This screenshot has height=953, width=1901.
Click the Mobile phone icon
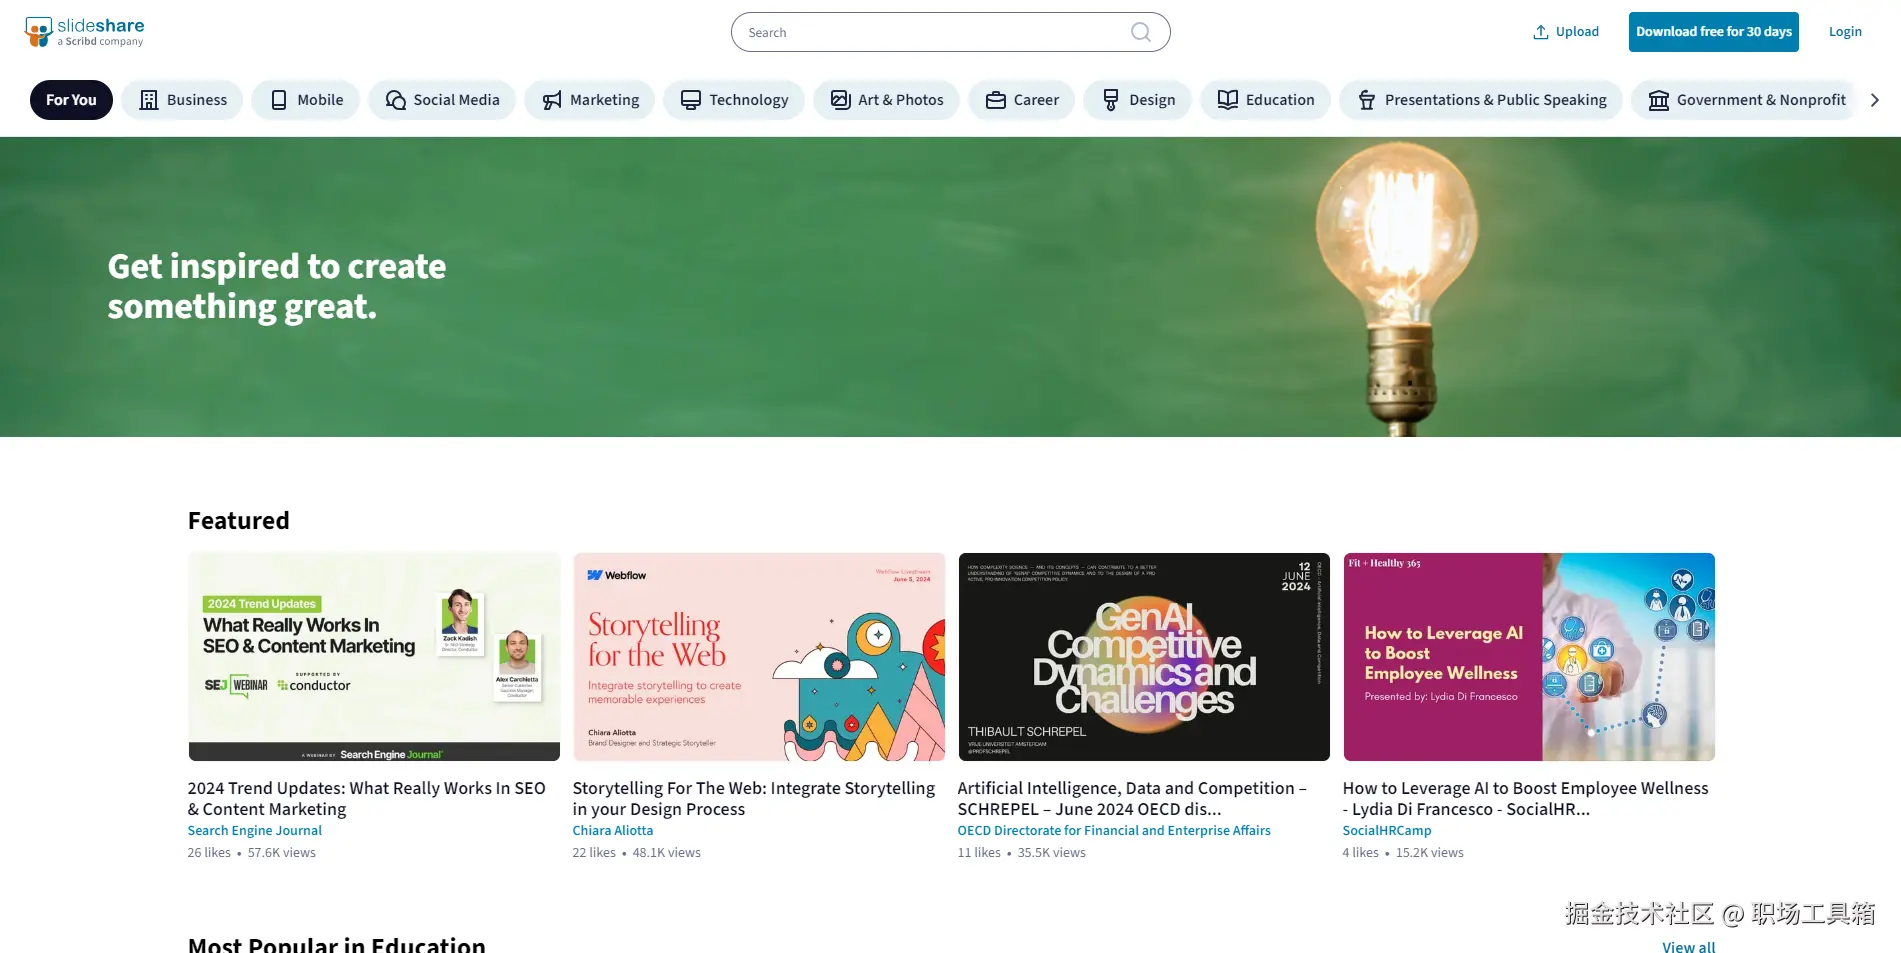tap(279, 100)
